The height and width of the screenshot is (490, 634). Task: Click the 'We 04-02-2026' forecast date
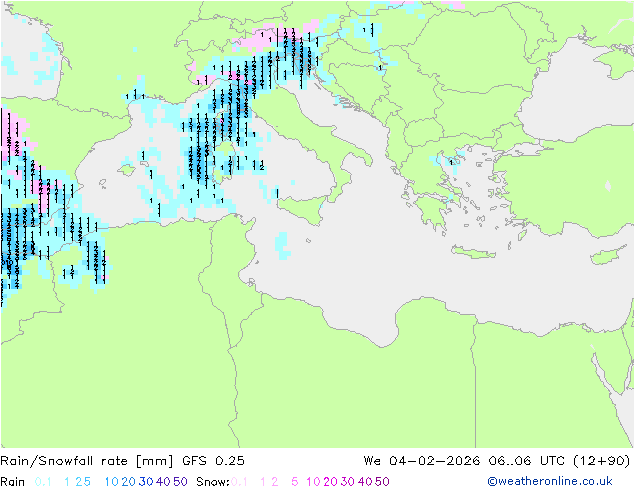422,461
